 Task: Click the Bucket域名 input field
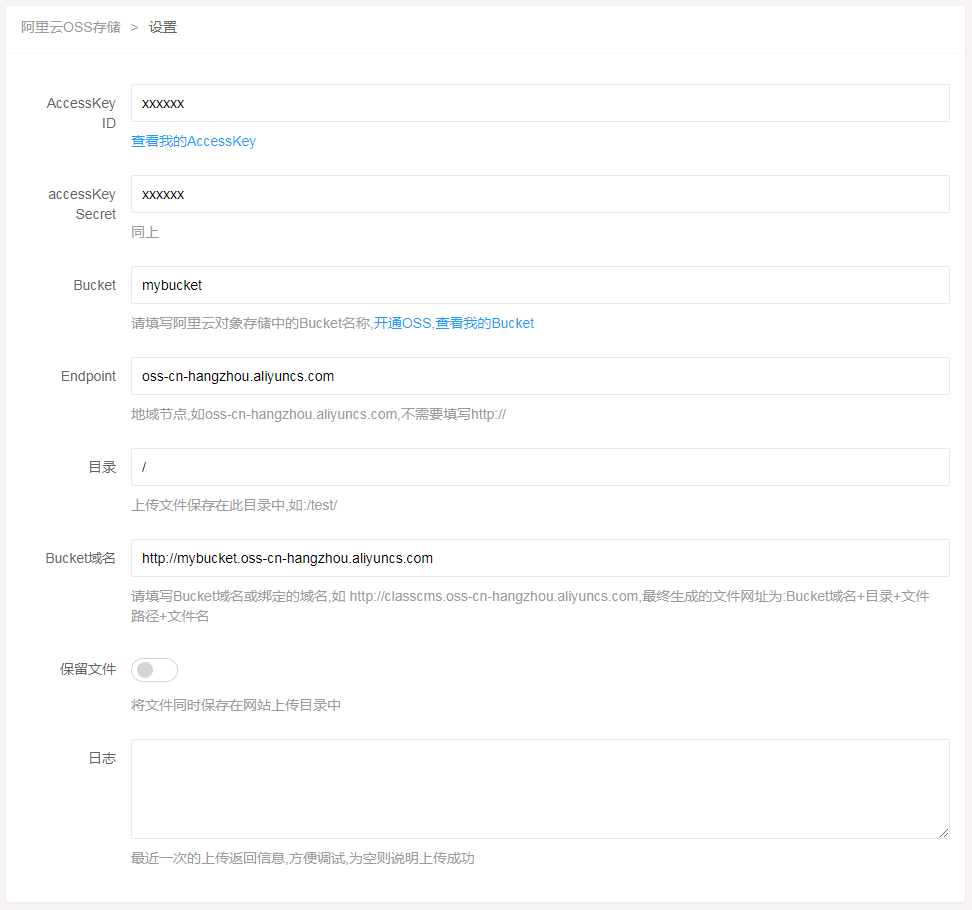[540, 558]
